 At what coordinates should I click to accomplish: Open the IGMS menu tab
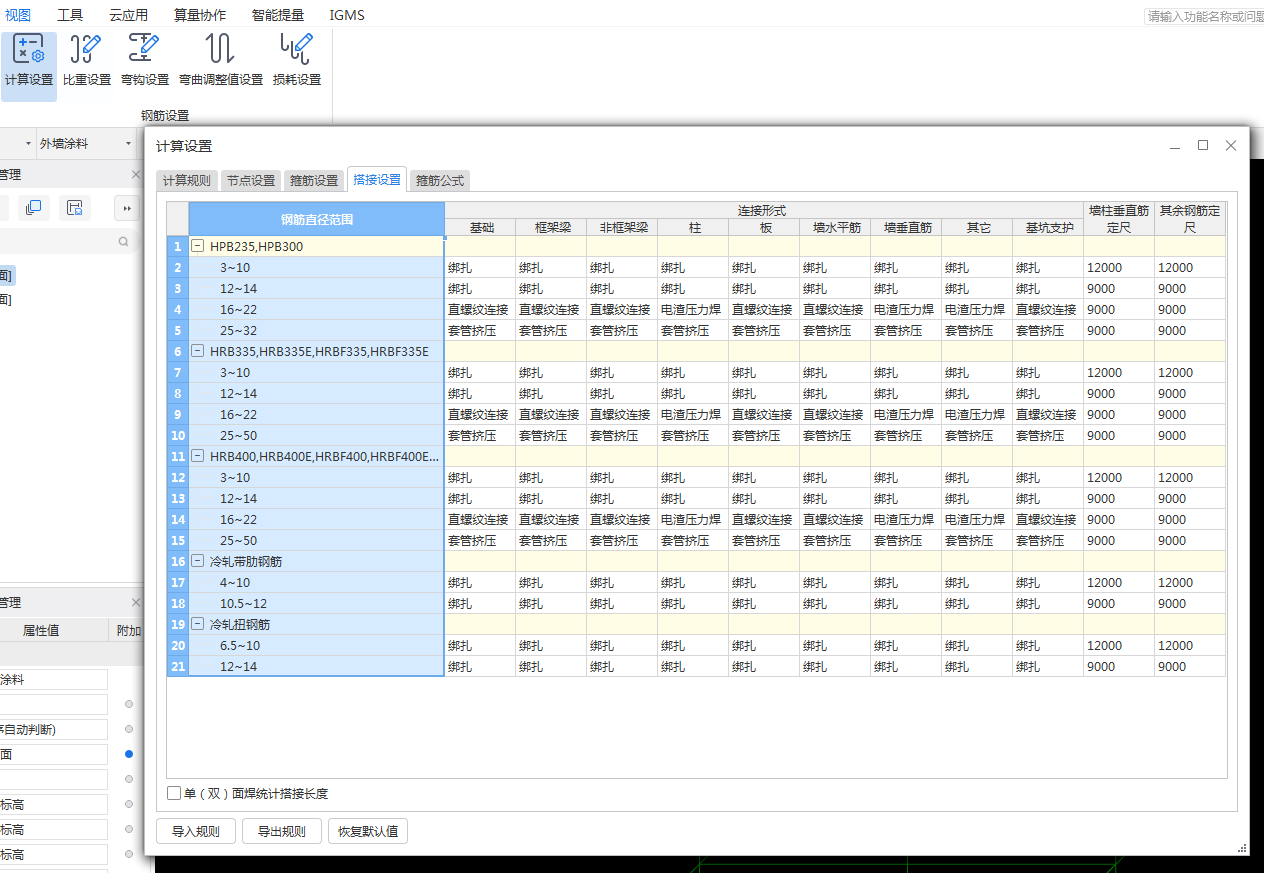(347, 15)
